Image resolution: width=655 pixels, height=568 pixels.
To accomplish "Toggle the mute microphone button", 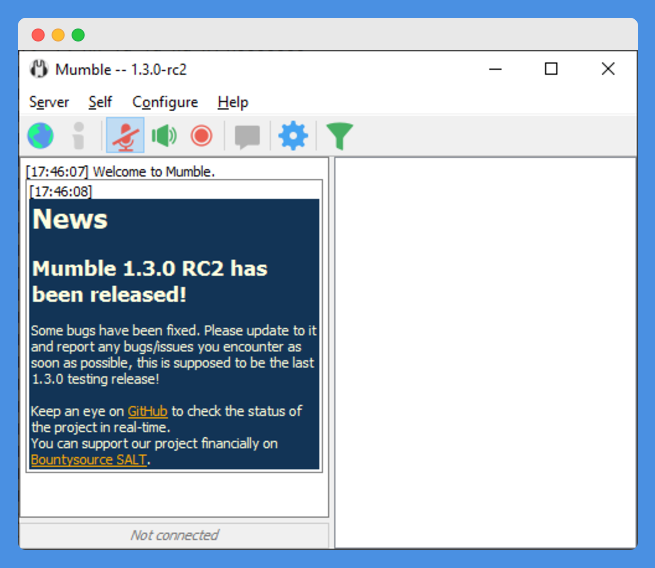I will 125,135.
